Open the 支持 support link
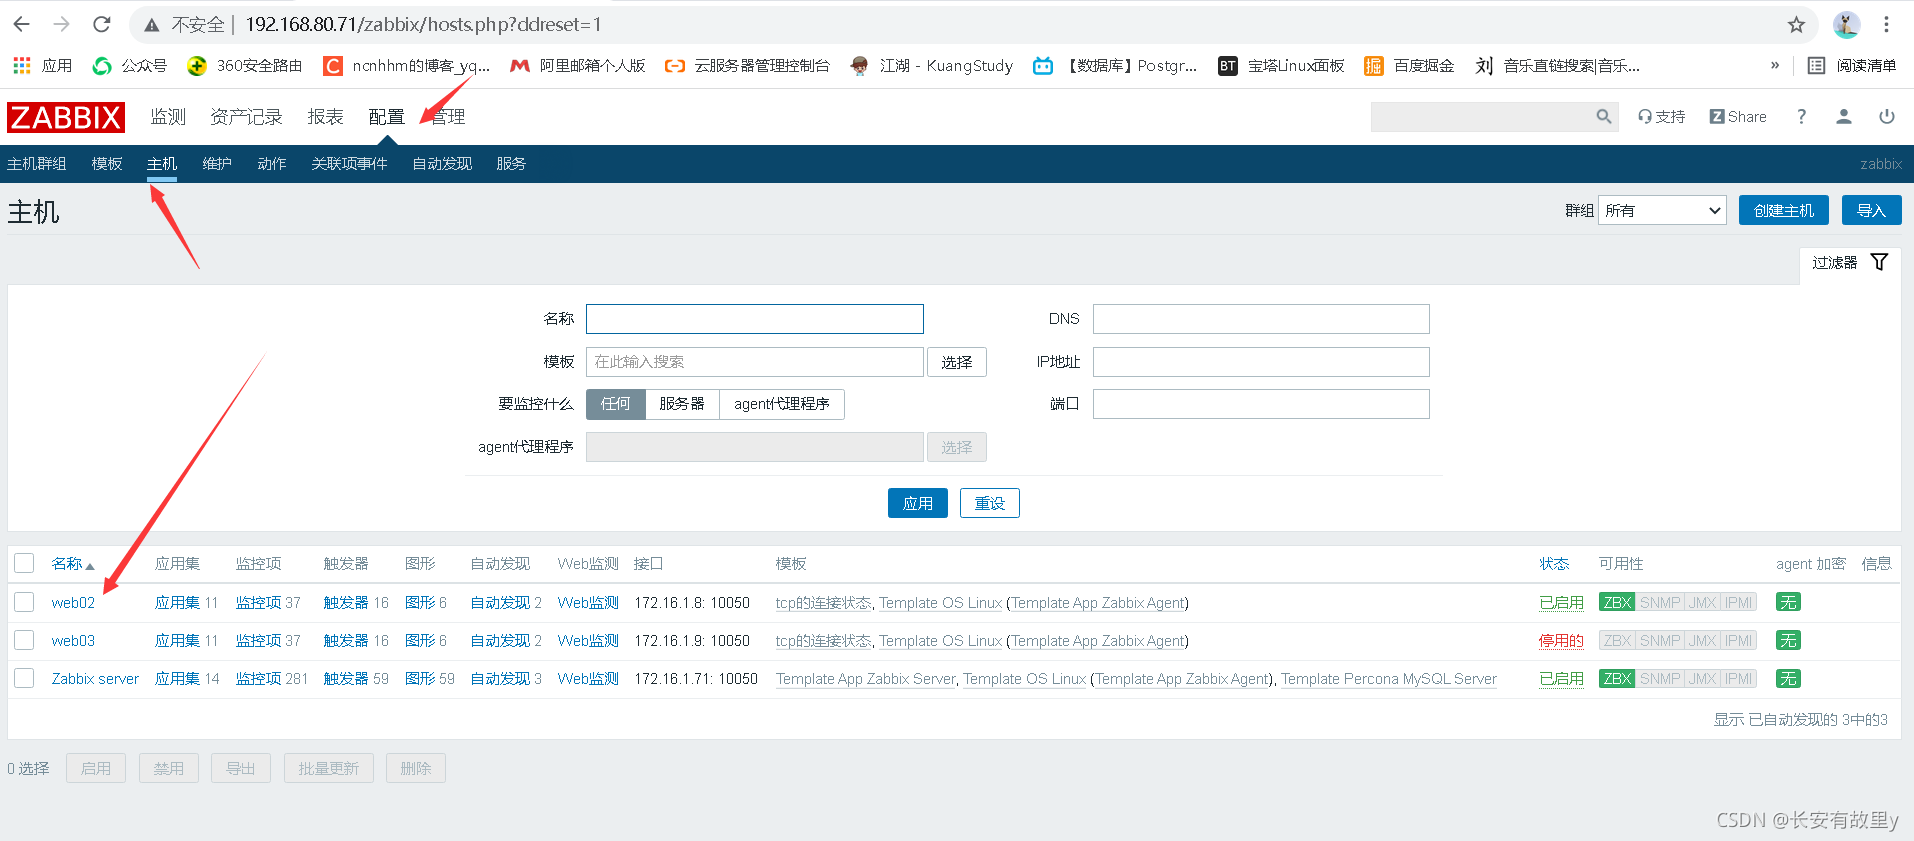 (x=1661, y=117)
